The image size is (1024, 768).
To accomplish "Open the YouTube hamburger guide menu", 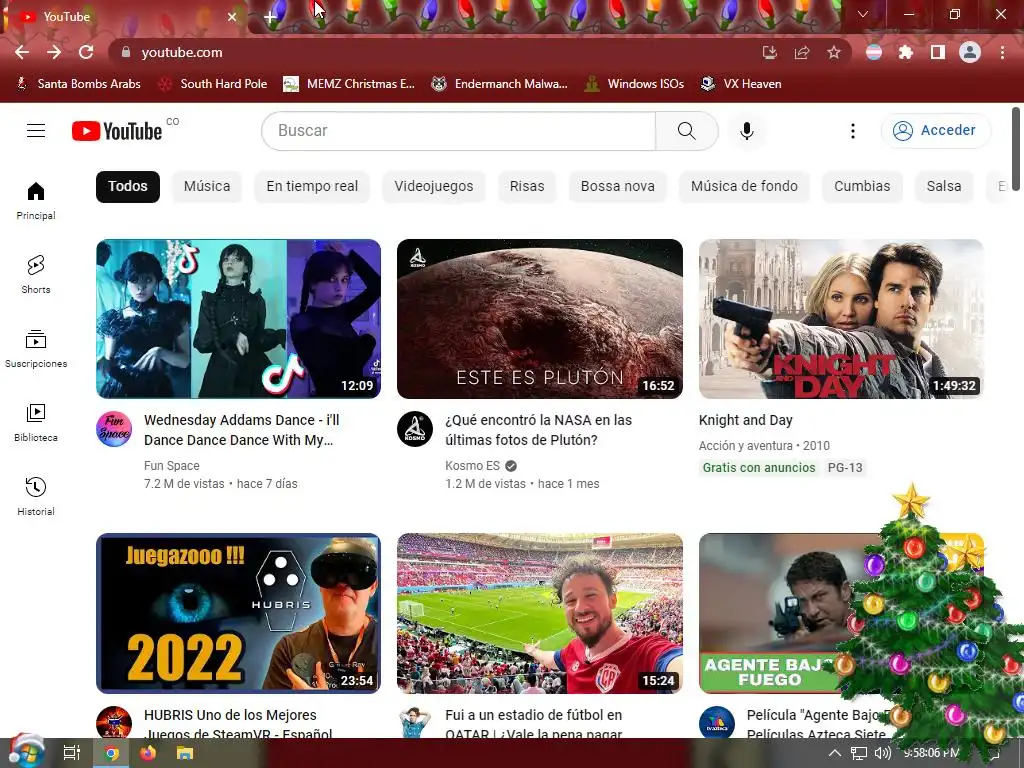I will tap(36, 131).
